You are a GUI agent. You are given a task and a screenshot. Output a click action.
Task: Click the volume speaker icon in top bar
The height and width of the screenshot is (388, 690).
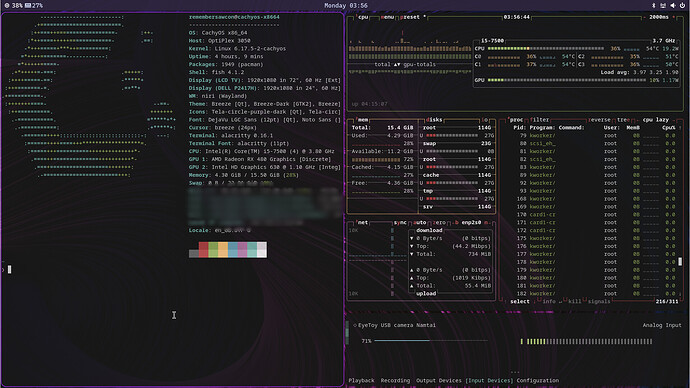(672, 6)
